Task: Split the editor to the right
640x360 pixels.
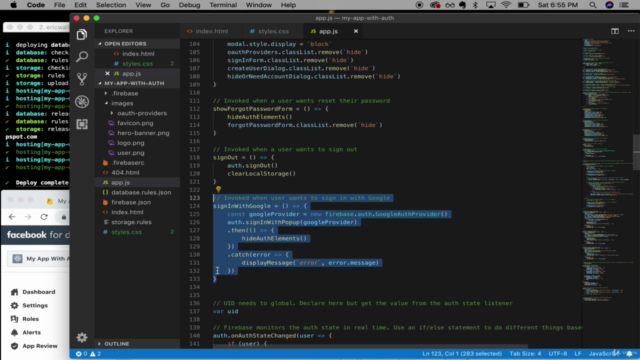Action: pos(615,31)
